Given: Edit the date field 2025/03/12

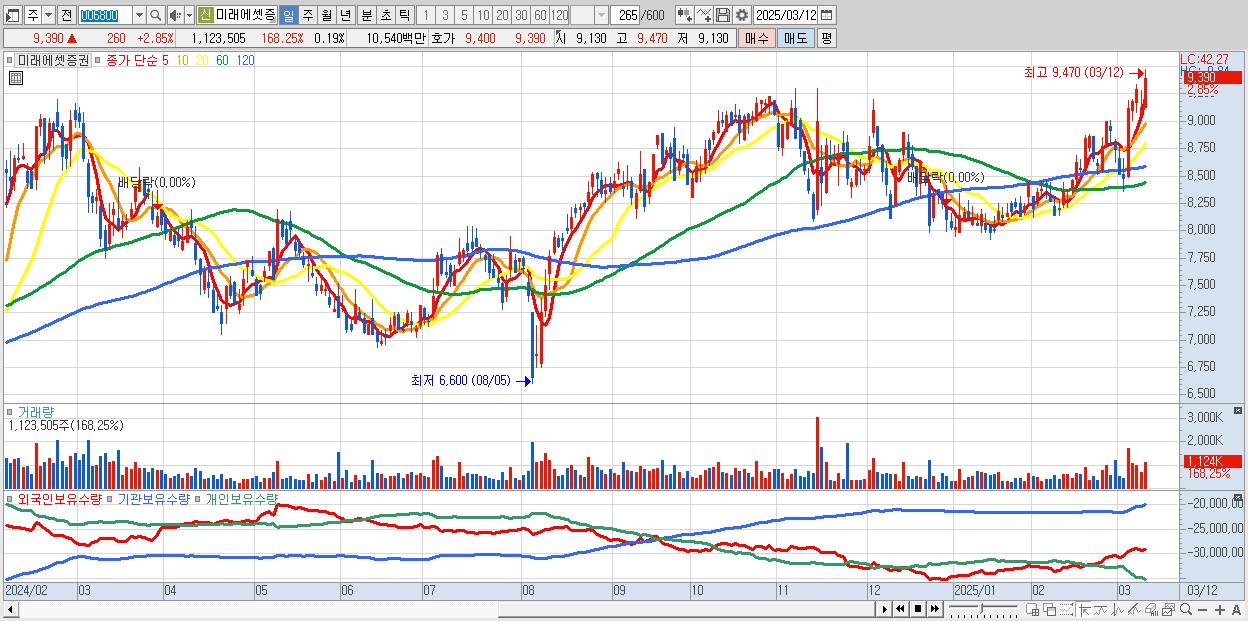Looking at the screenshot, I should [786, 15].
